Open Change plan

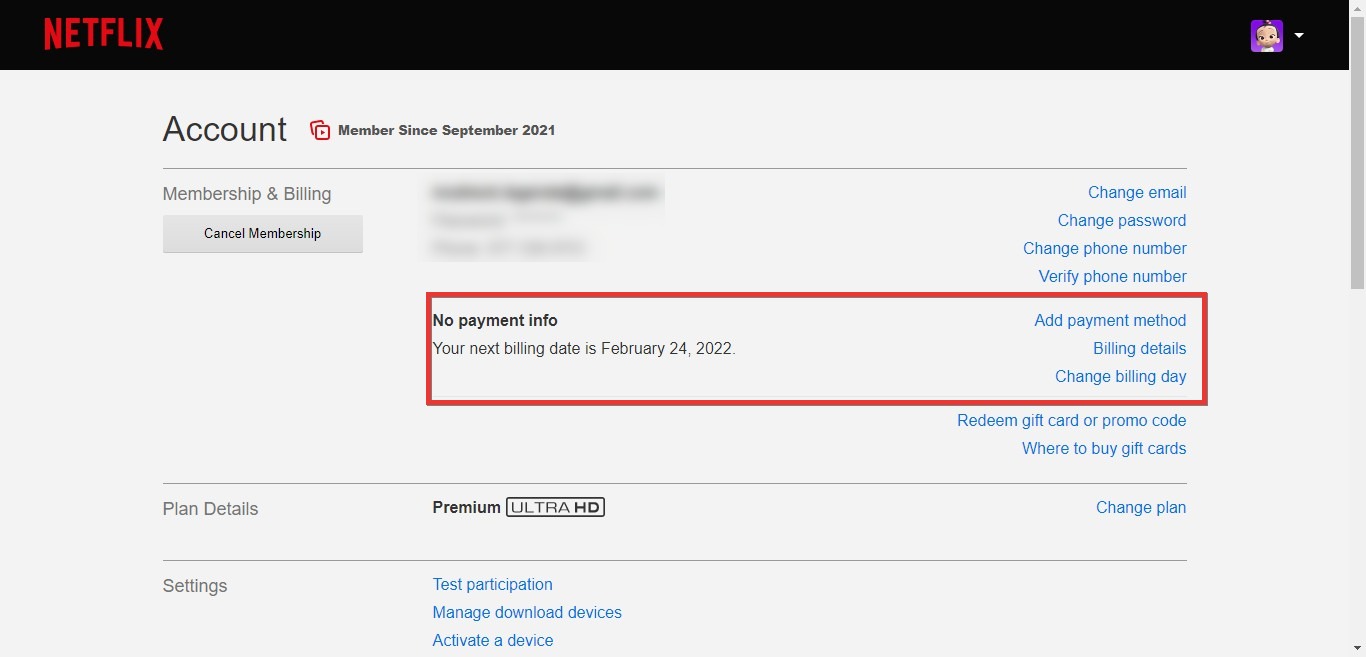coord(1140,507)
